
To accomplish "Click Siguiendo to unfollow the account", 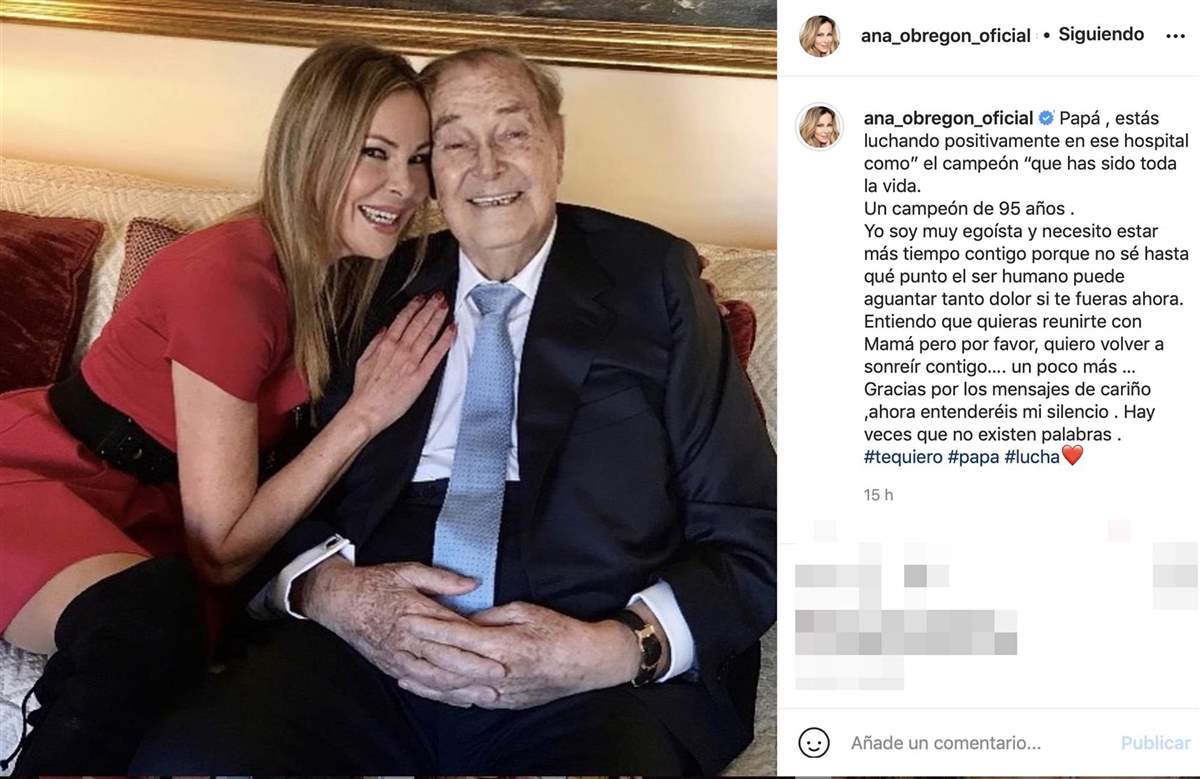I will 1100,33.
